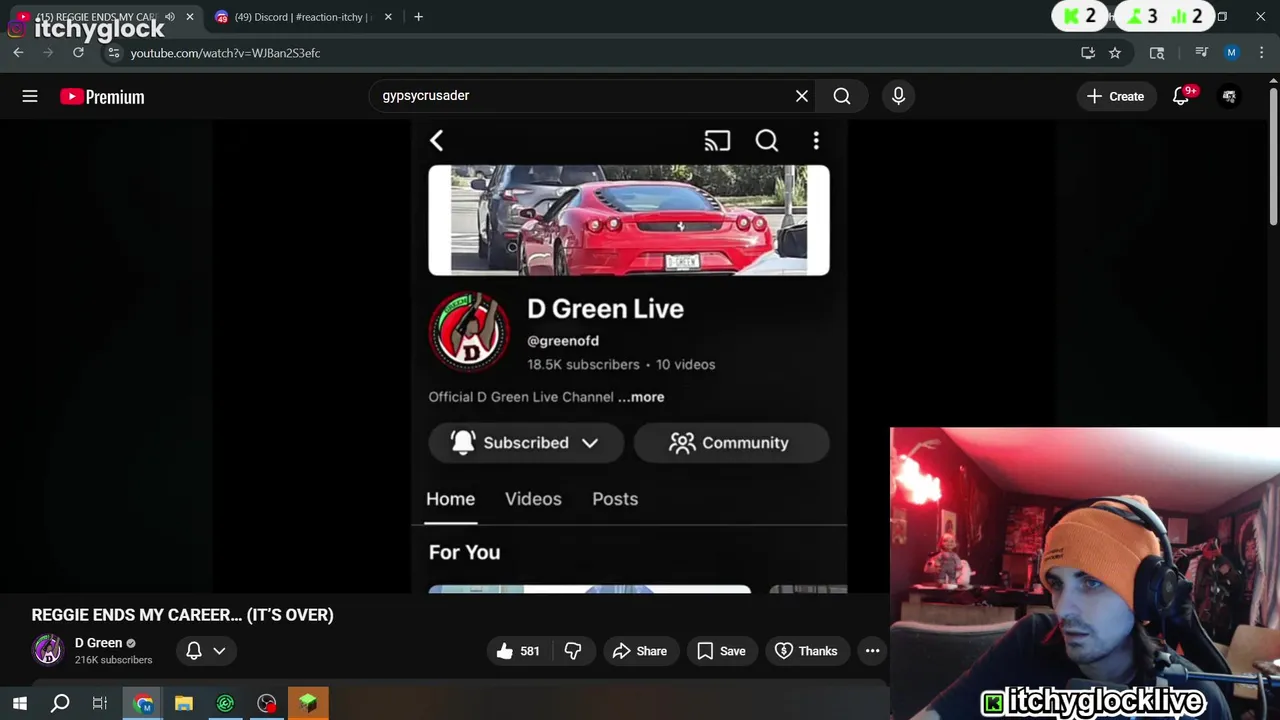The image size is (1280, 720).
Task: Install YouTube app icon in address bar
Action: (1088, 53)
